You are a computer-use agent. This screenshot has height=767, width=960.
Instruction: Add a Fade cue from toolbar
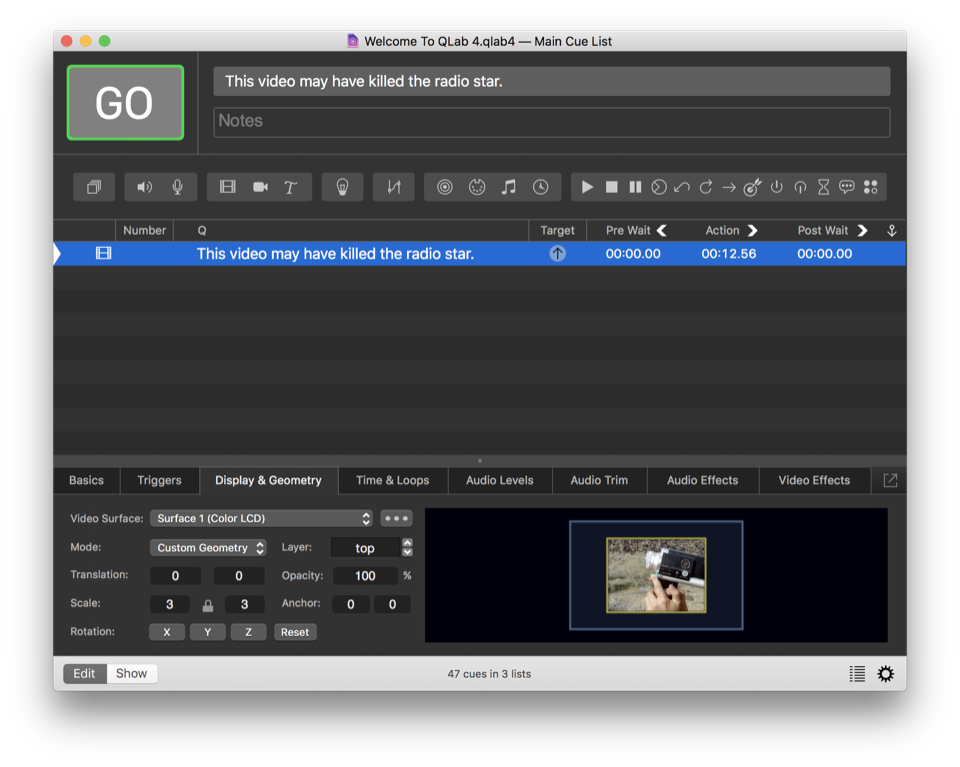pos(394,187)
